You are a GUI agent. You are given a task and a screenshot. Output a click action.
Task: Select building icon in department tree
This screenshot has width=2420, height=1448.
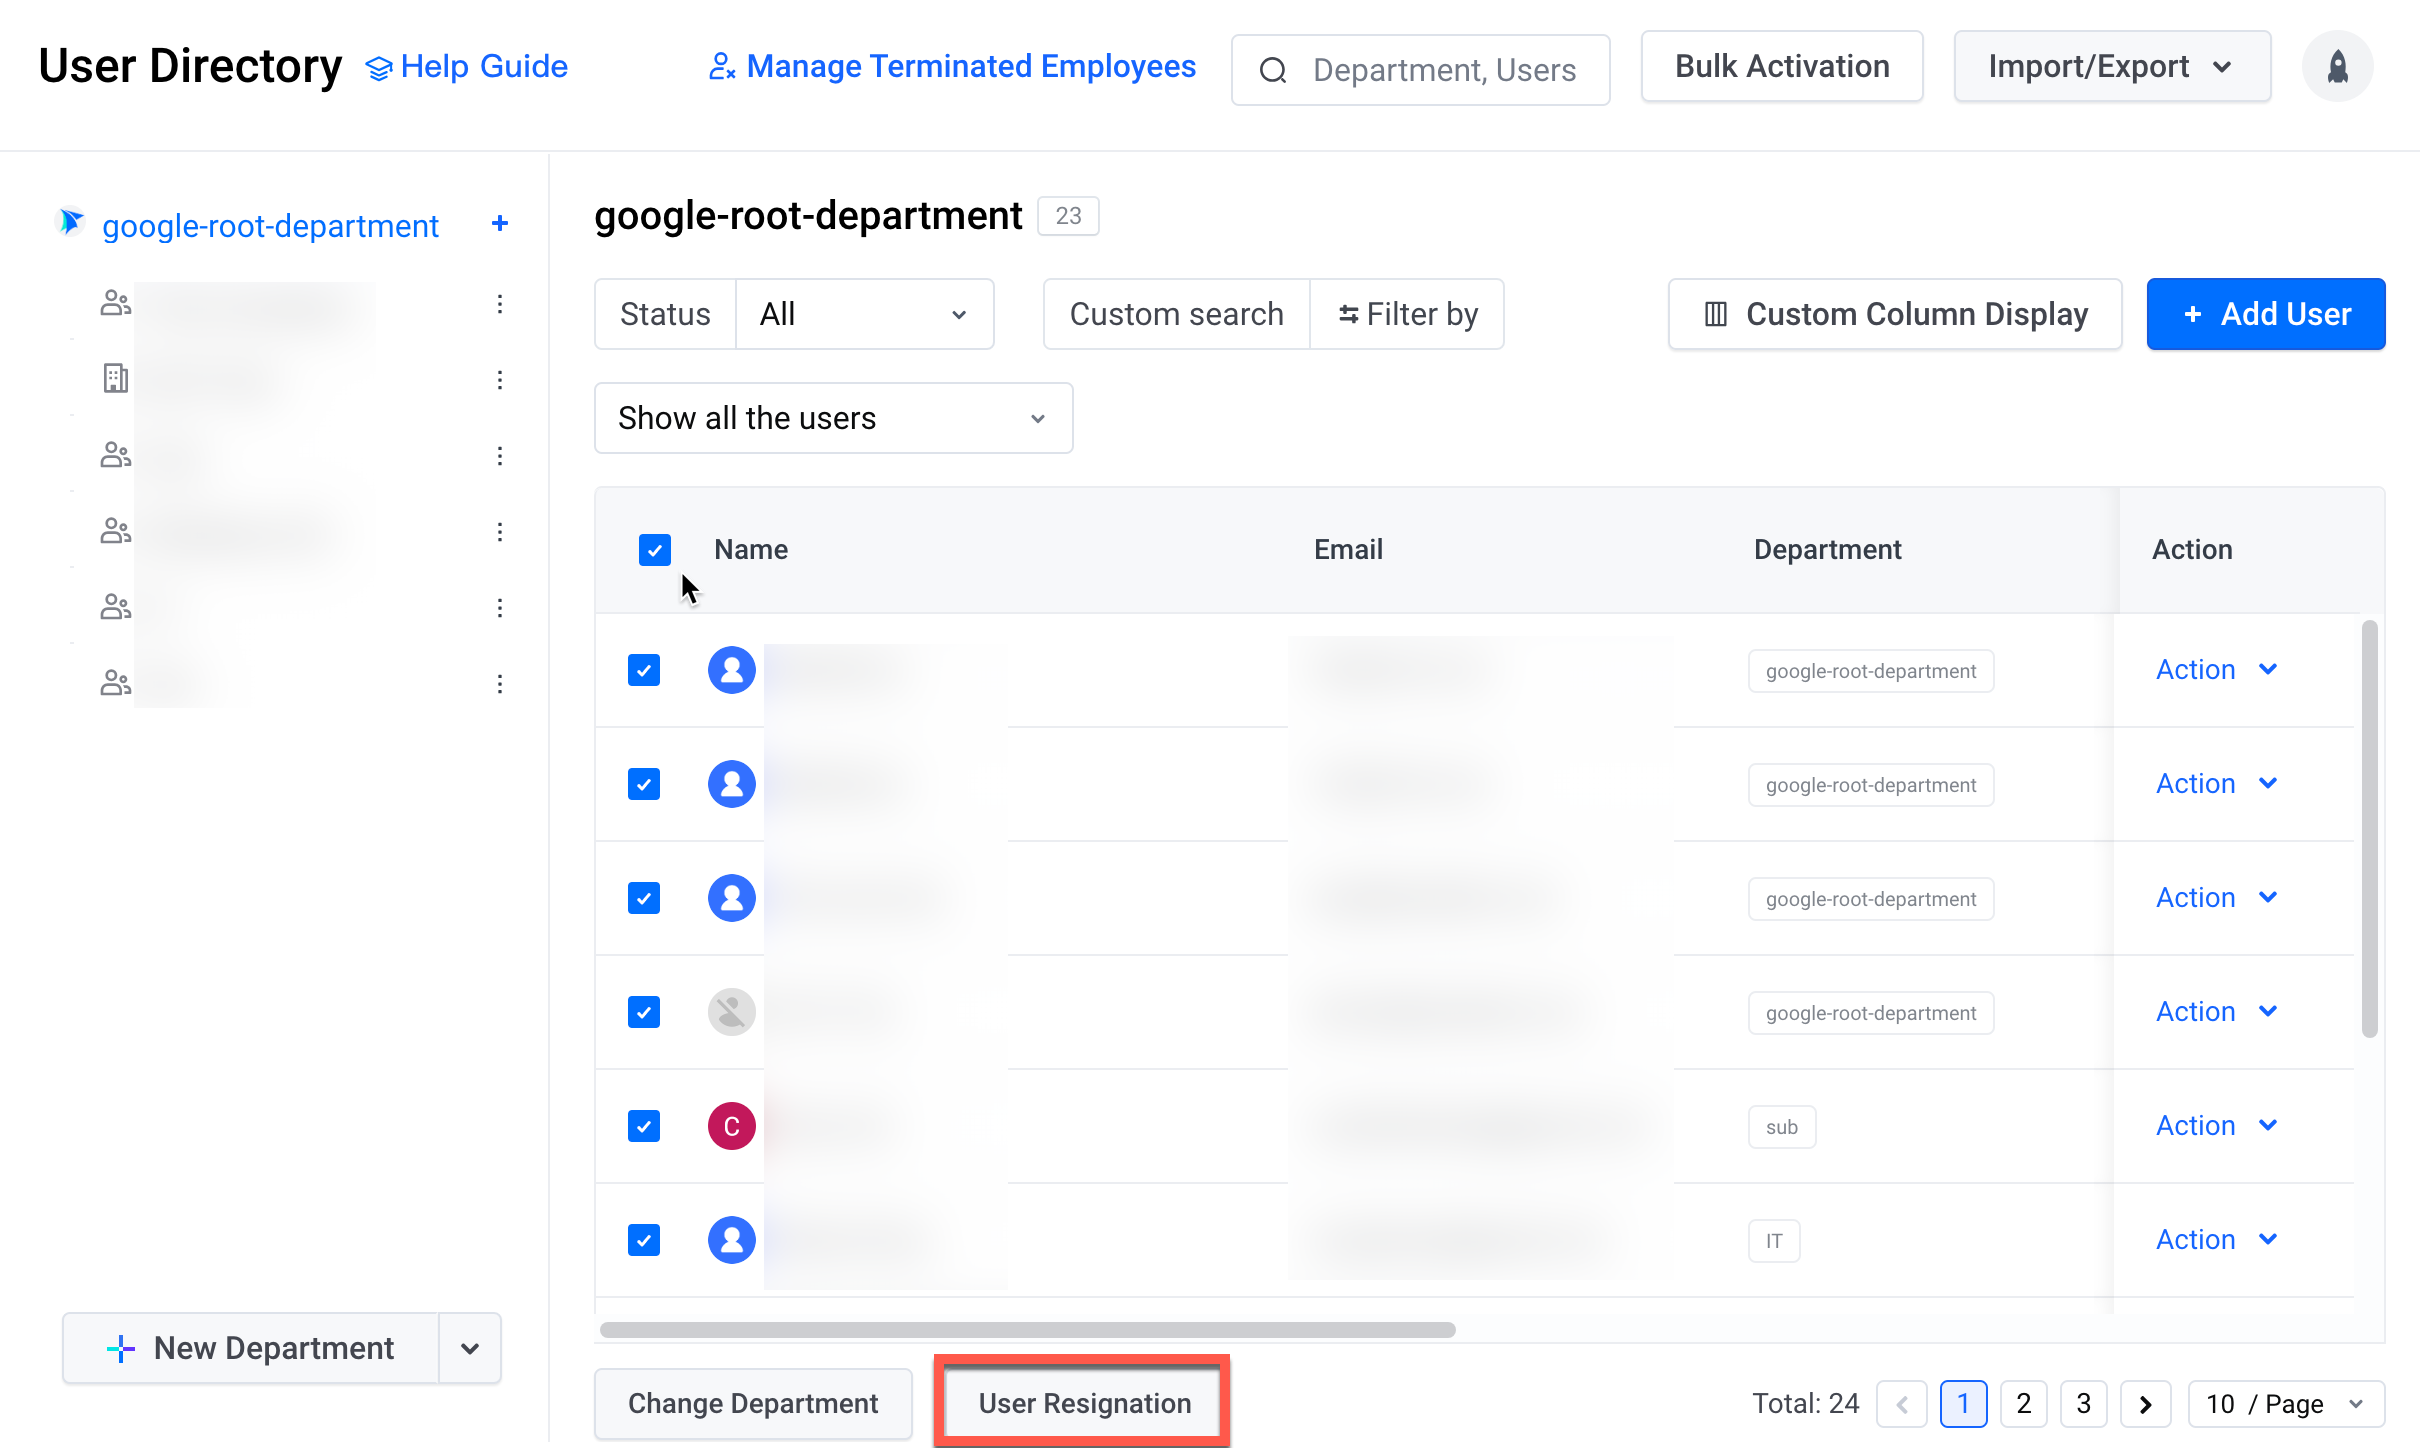tap(116, 378)
